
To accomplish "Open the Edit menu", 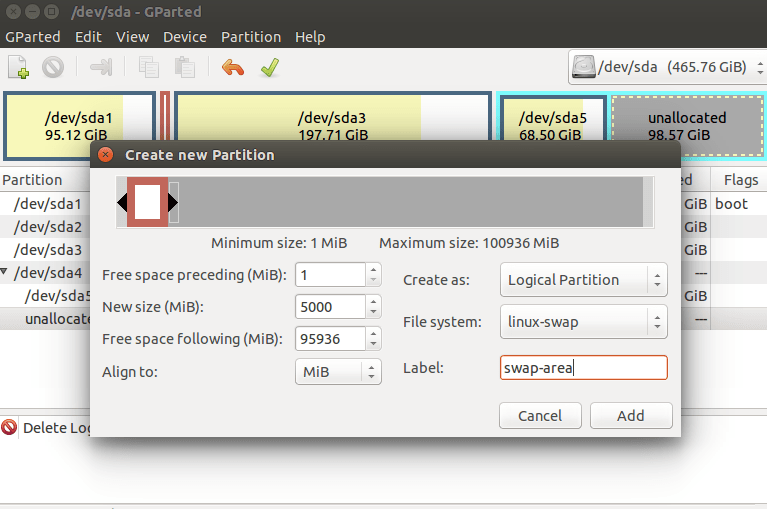I will 88,37.
